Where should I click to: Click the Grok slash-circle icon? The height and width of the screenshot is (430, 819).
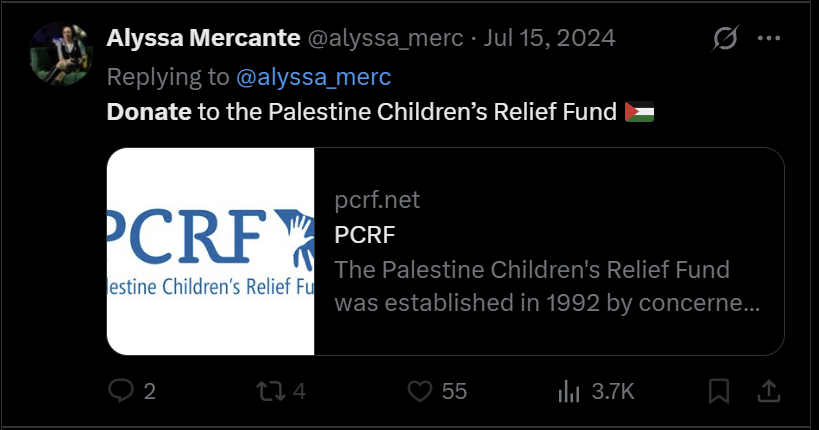[x=725, y=38]
